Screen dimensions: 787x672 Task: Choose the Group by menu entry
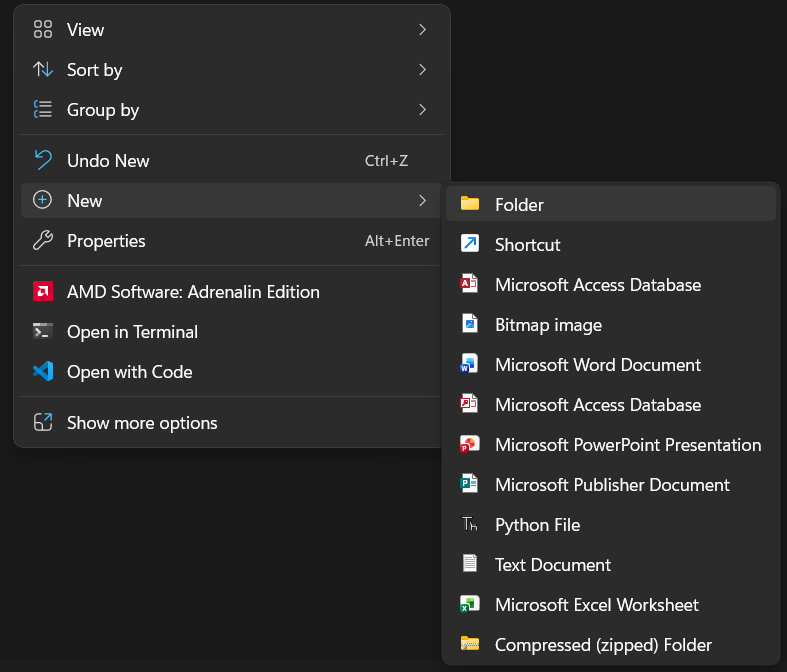[231, 110]
